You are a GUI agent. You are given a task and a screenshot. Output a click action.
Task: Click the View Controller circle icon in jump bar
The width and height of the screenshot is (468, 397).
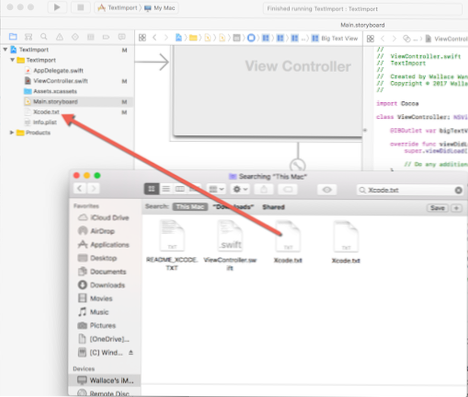pyautogui.click(x=251, y=38)
